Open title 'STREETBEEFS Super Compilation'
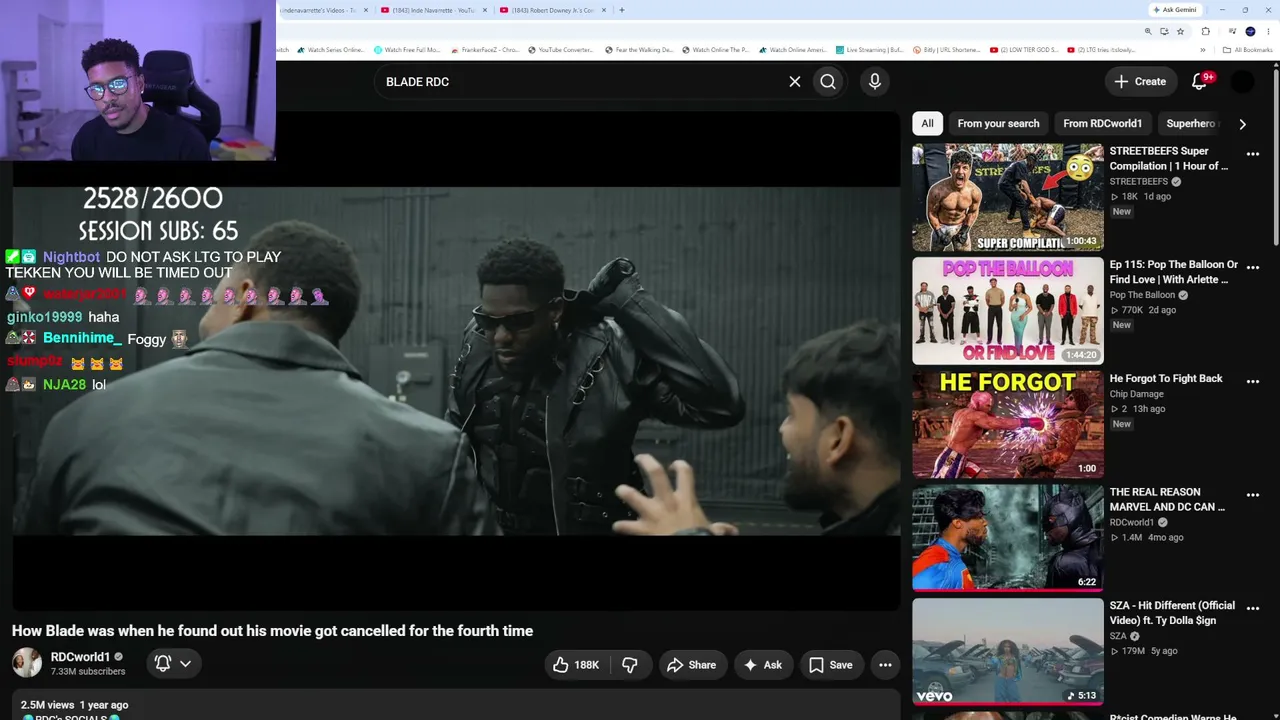The width and height of the screenshot is (1280, 720). coord(1168,158)
